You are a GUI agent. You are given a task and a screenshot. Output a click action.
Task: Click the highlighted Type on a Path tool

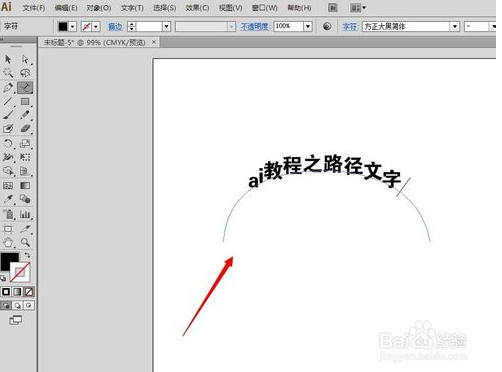[x=25, y=87]
